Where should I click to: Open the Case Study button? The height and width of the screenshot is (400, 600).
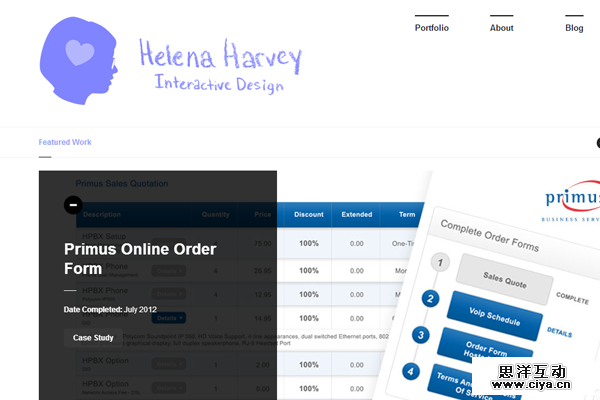(93, 338)
